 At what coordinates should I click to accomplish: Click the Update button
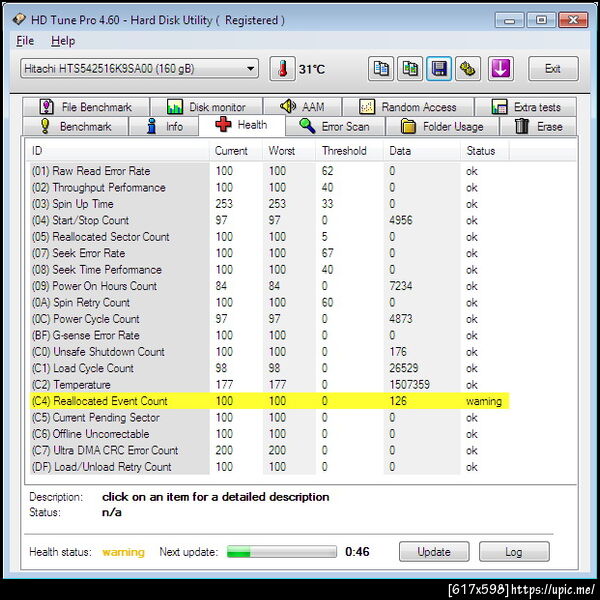point(434,552)
